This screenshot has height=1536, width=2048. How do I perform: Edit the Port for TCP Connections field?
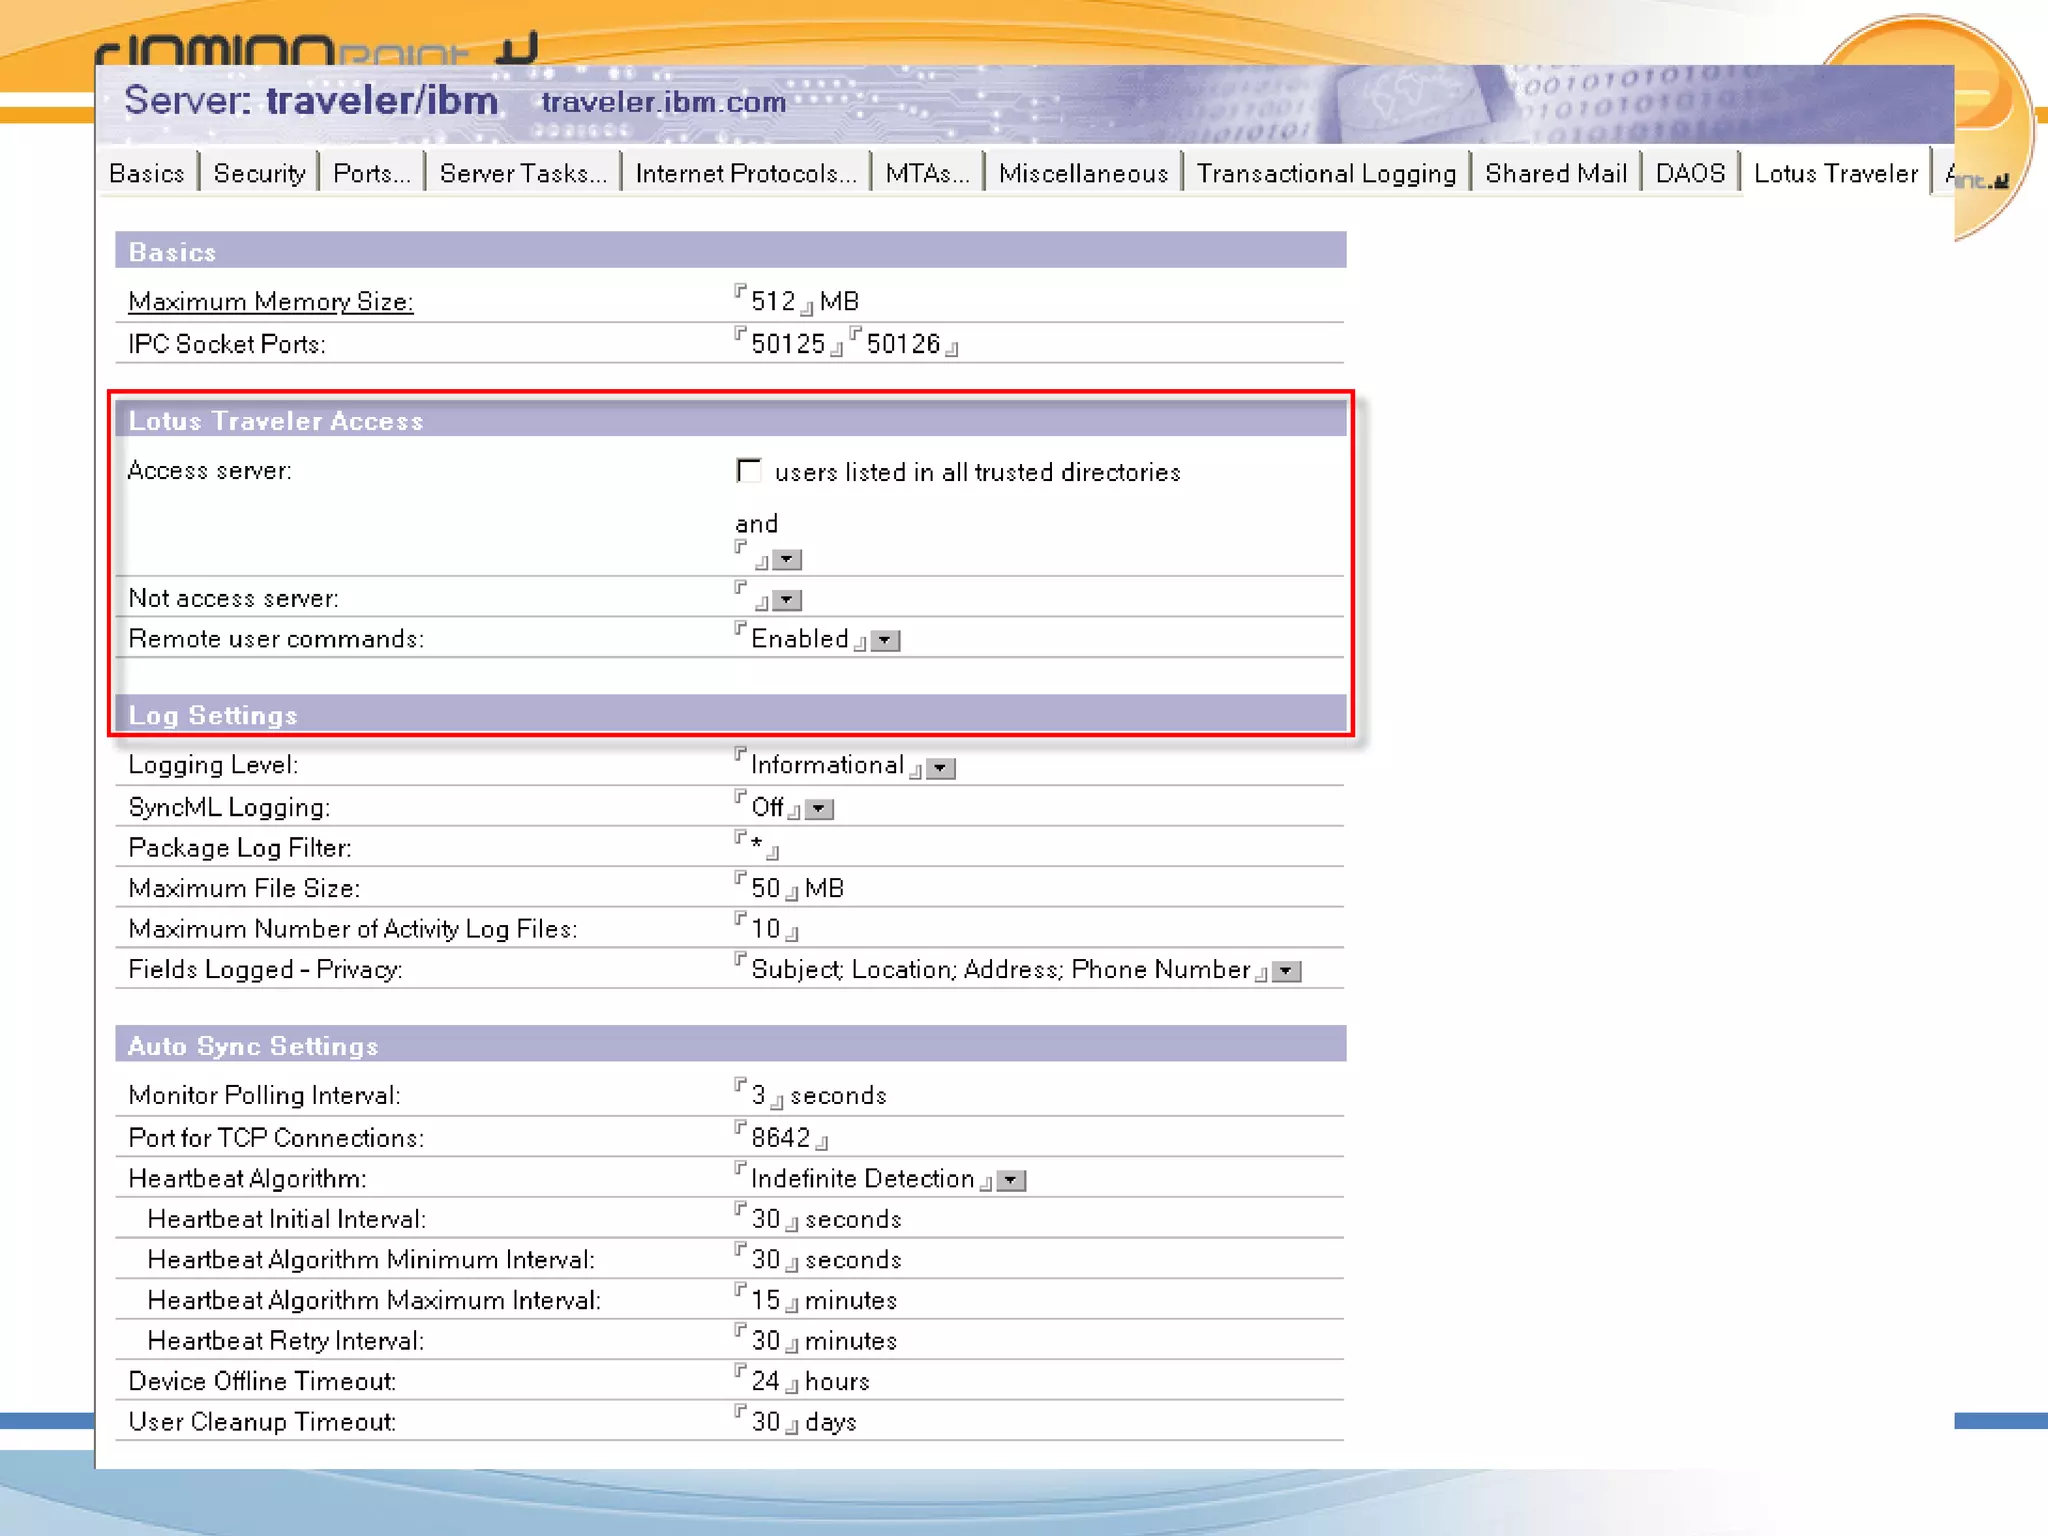[x=781, y=1138]
